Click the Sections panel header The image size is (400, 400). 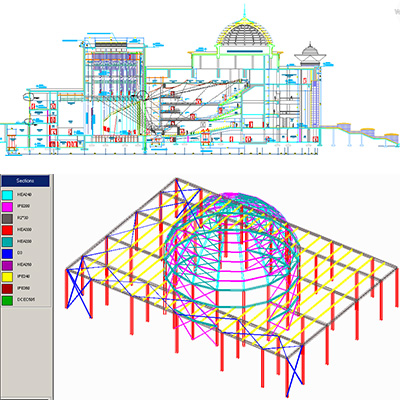[x=25, y=181]
